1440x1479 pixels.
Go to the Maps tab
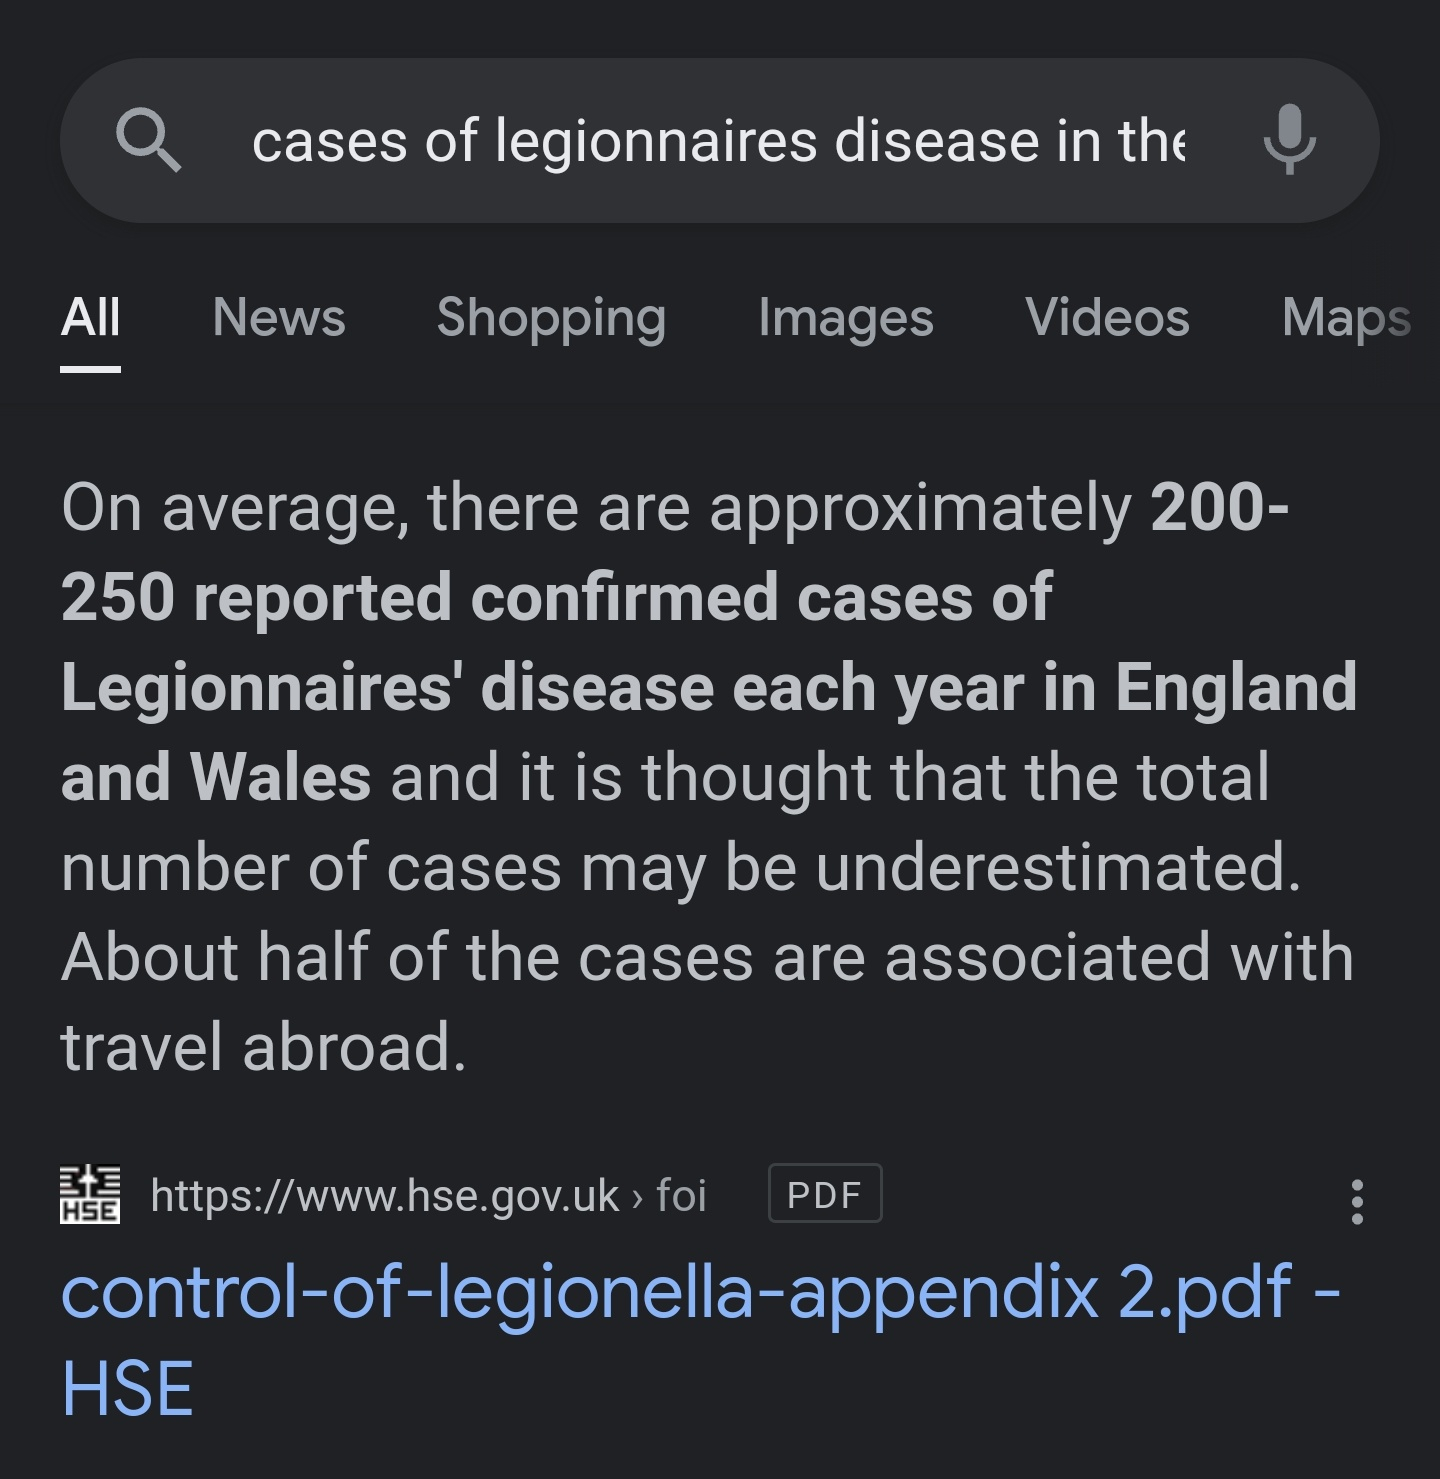tap(1346, 320)
